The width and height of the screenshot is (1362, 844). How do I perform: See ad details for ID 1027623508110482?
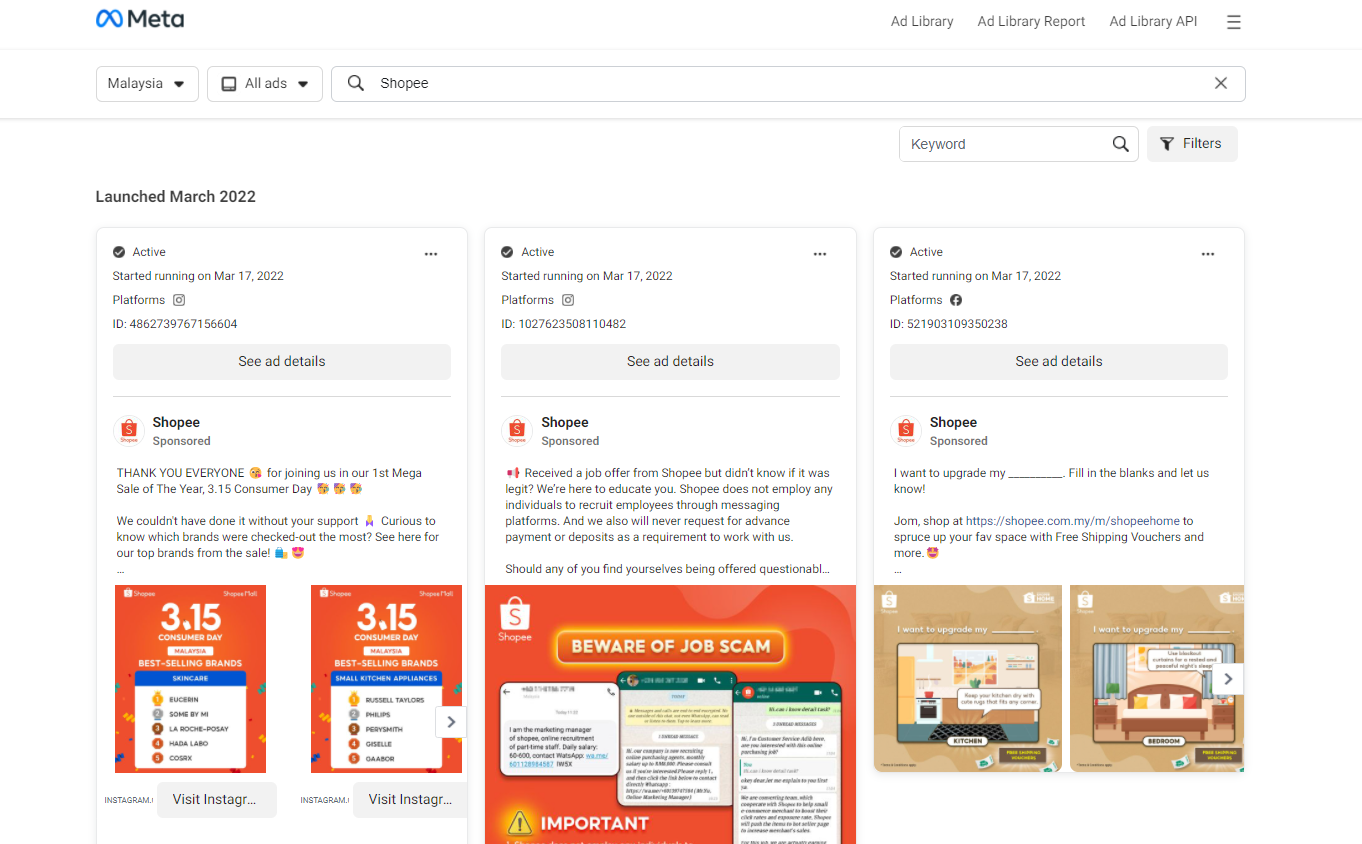[x=670, y=362]
